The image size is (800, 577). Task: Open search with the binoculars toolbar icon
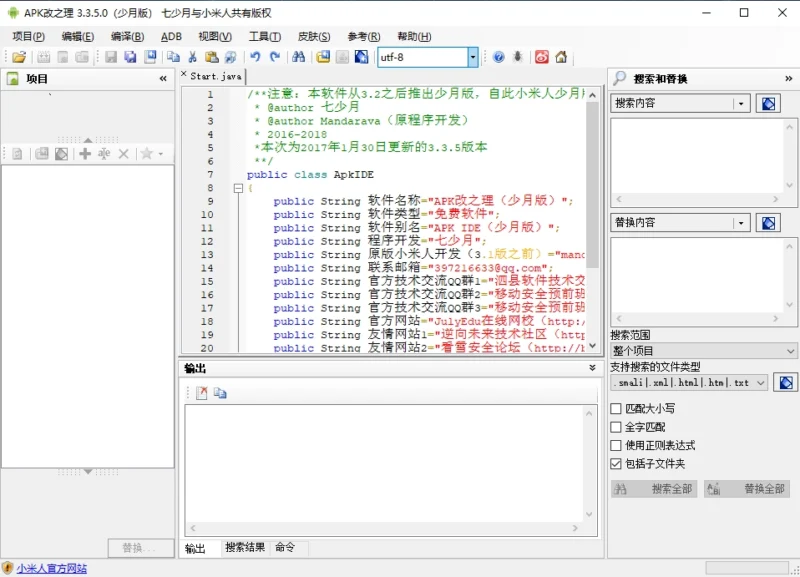(x=301, y=57)
